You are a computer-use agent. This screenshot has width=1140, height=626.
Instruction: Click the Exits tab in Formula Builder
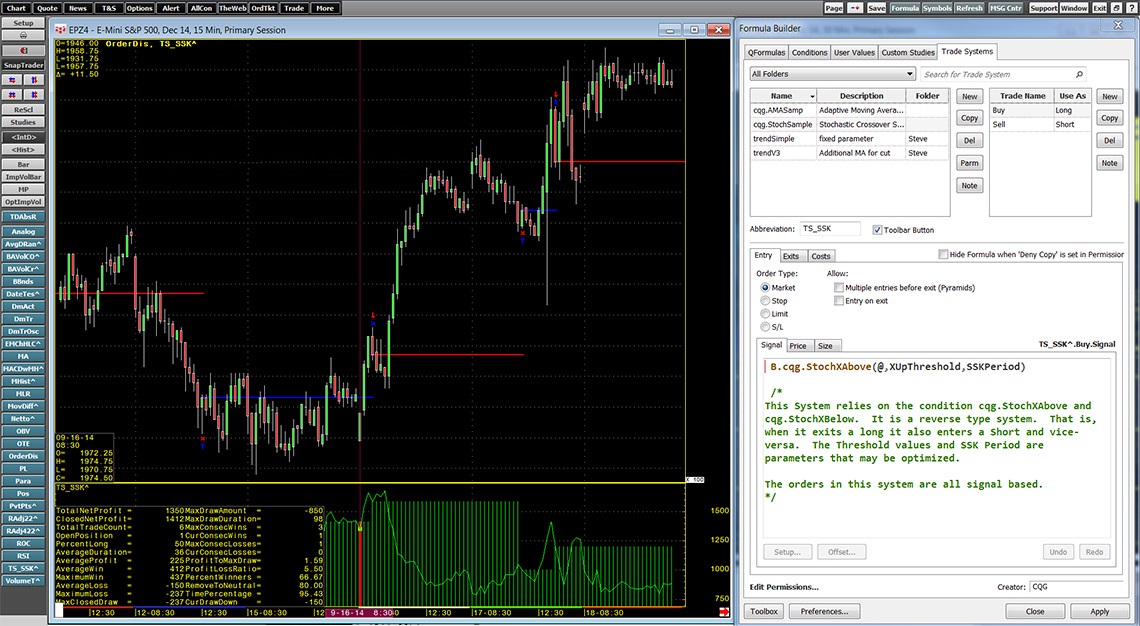(x=792, y=255)
